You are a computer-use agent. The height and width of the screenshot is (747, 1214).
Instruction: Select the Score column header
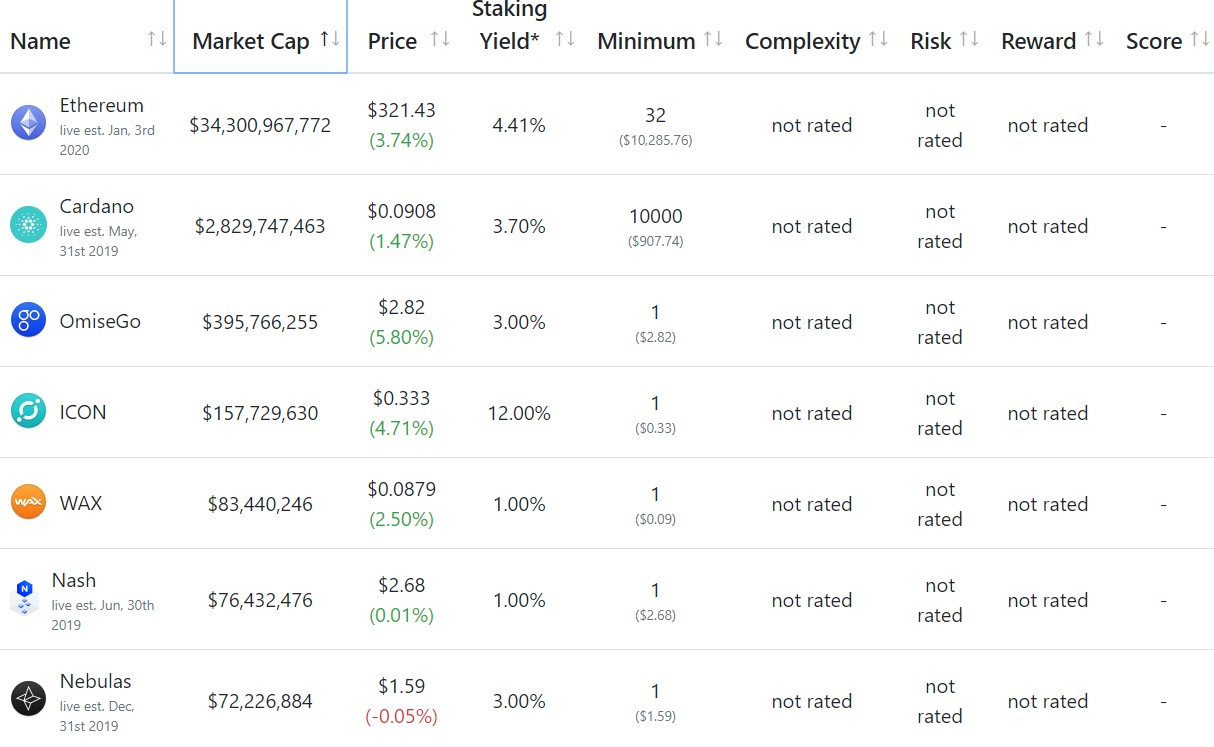pyautogui.click(x=1153, y=41)
